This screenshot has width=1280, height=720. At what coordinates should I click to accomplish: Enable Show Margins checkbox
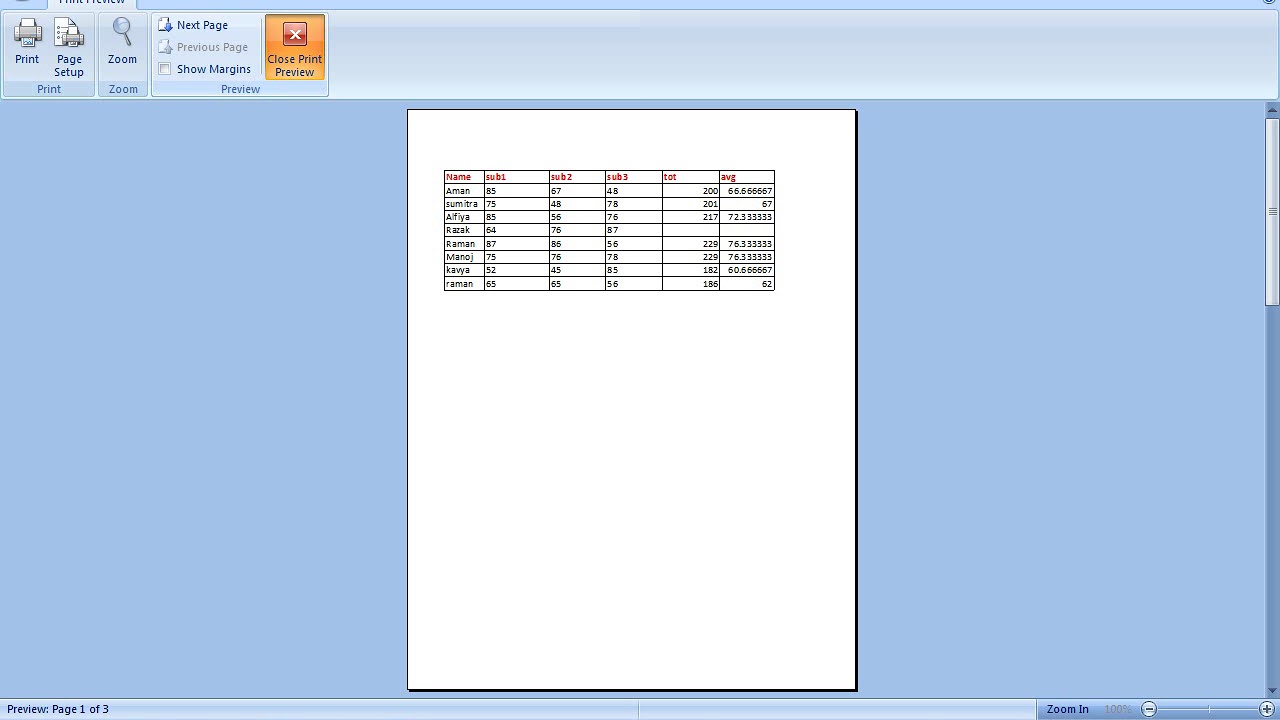(165, 69)
